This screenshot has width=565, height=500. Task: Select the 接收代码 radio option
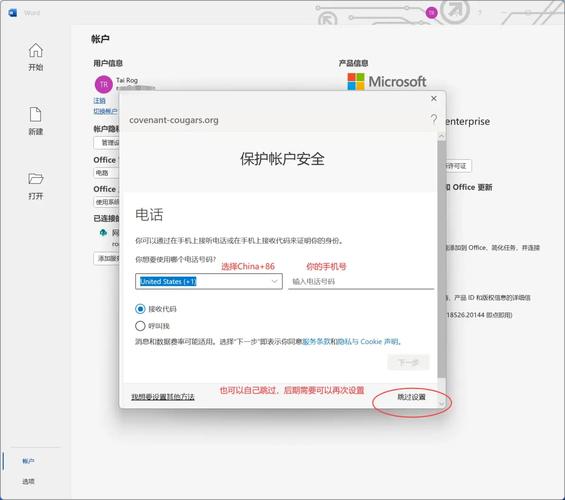140,309
